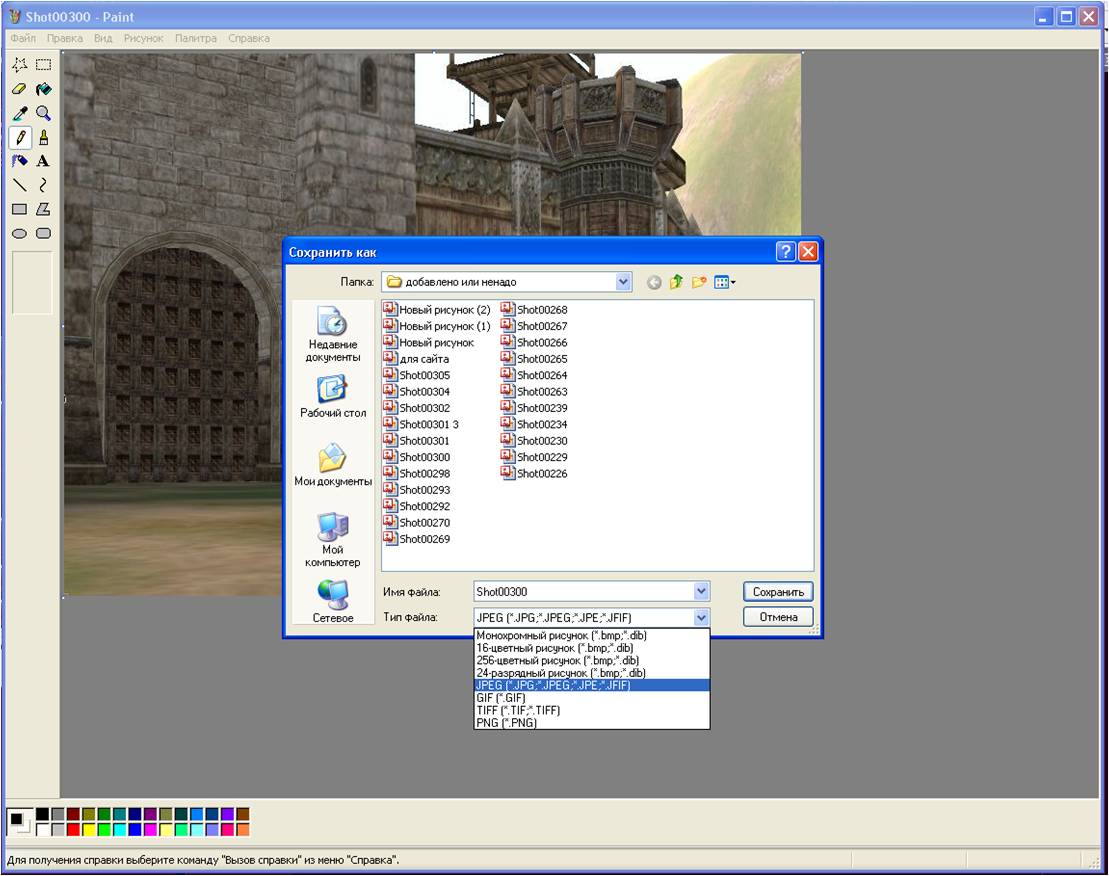Image resolution: width=1109 pixels, height=876 pixels.
Task: Select the Polygon tool
Action: click(44, 209)
